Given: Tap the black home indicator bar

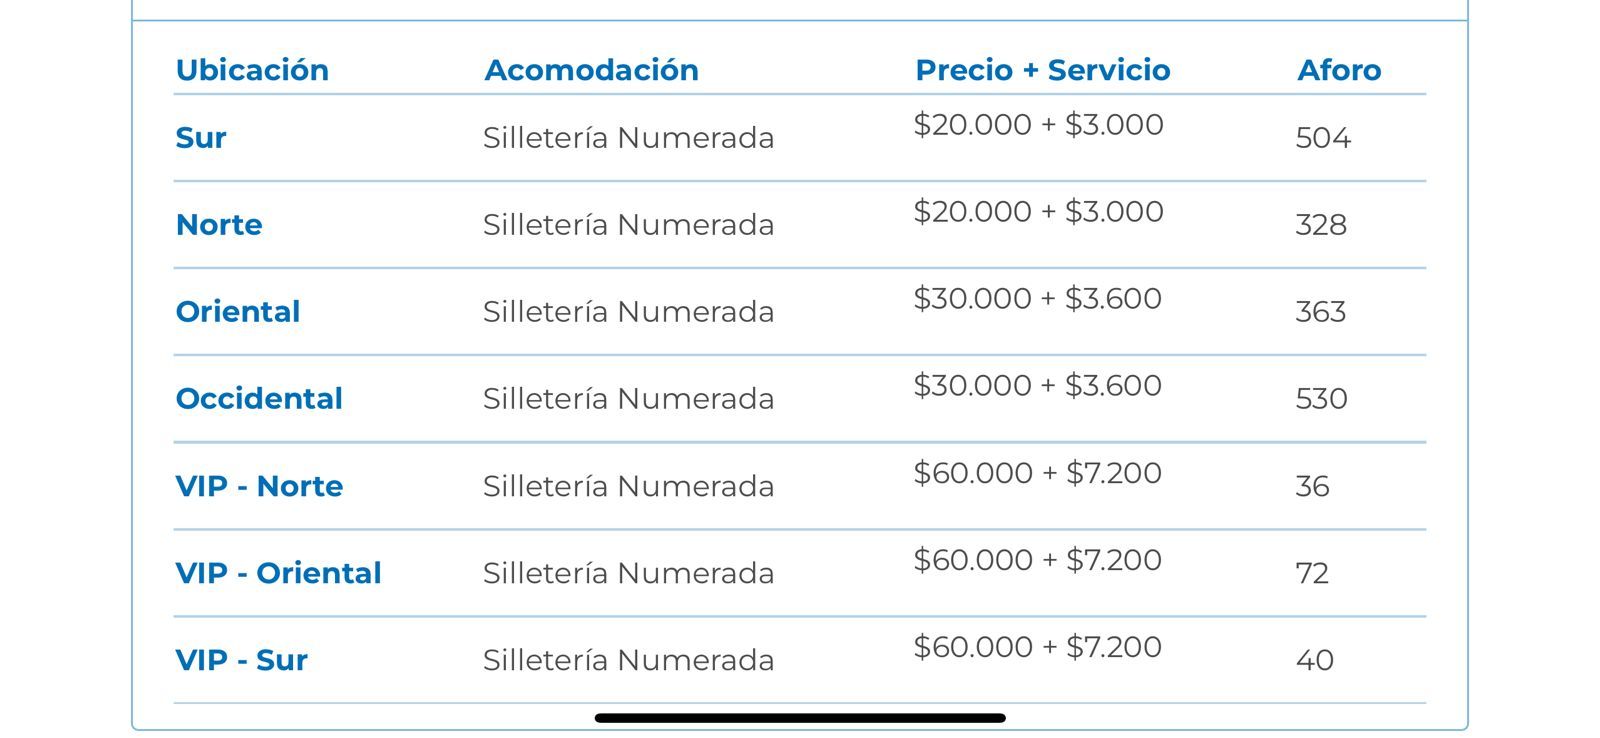Looking at the screenshot, I should (800, 718).
